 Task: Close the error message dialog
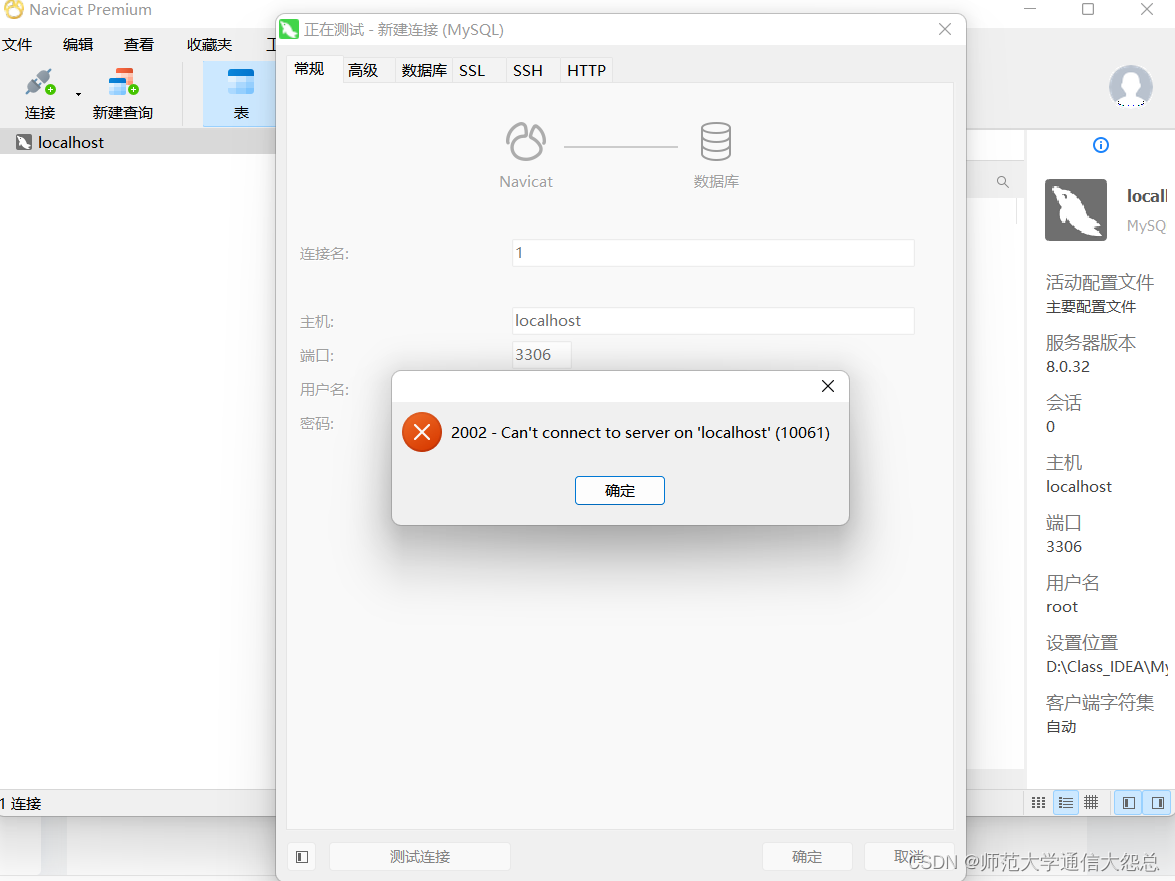coord(827,386)
